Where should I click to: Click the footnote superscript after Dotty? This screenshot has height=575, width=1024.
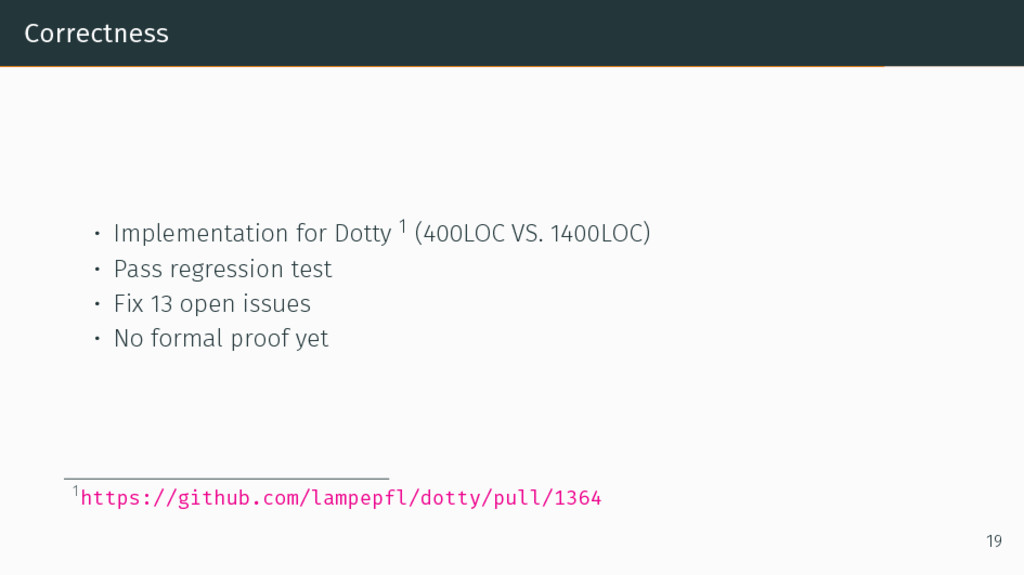pyautogui.click(x=402, y=227)
